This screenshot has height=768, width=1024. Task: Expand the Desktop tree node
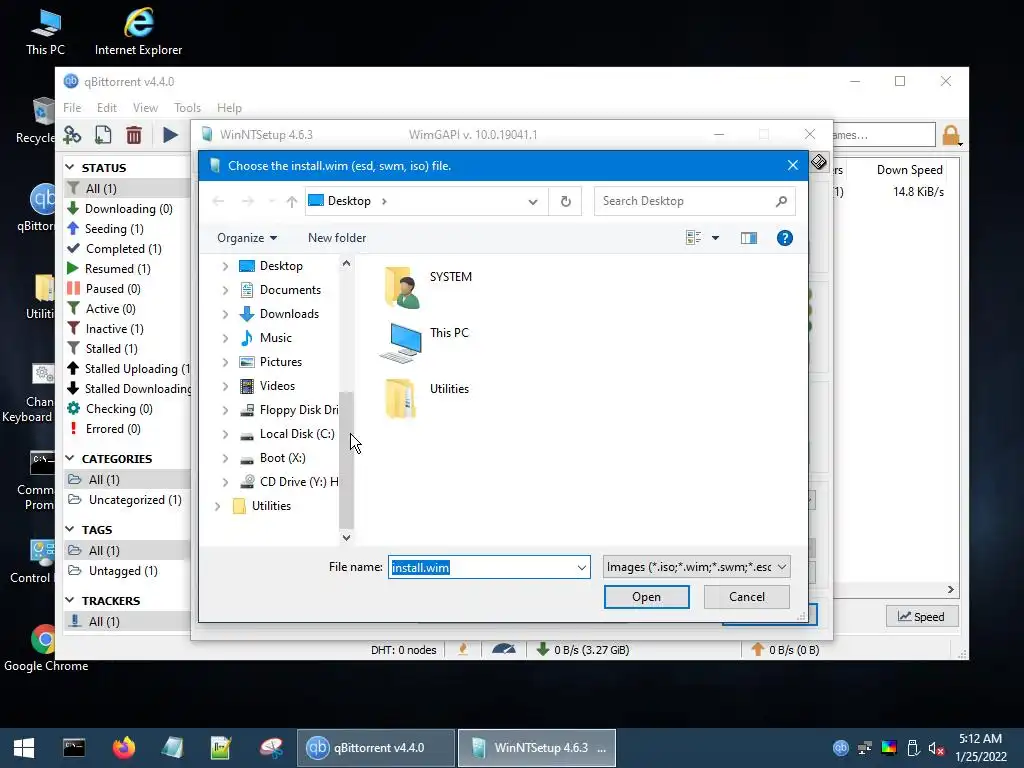[x=225, y=266]
